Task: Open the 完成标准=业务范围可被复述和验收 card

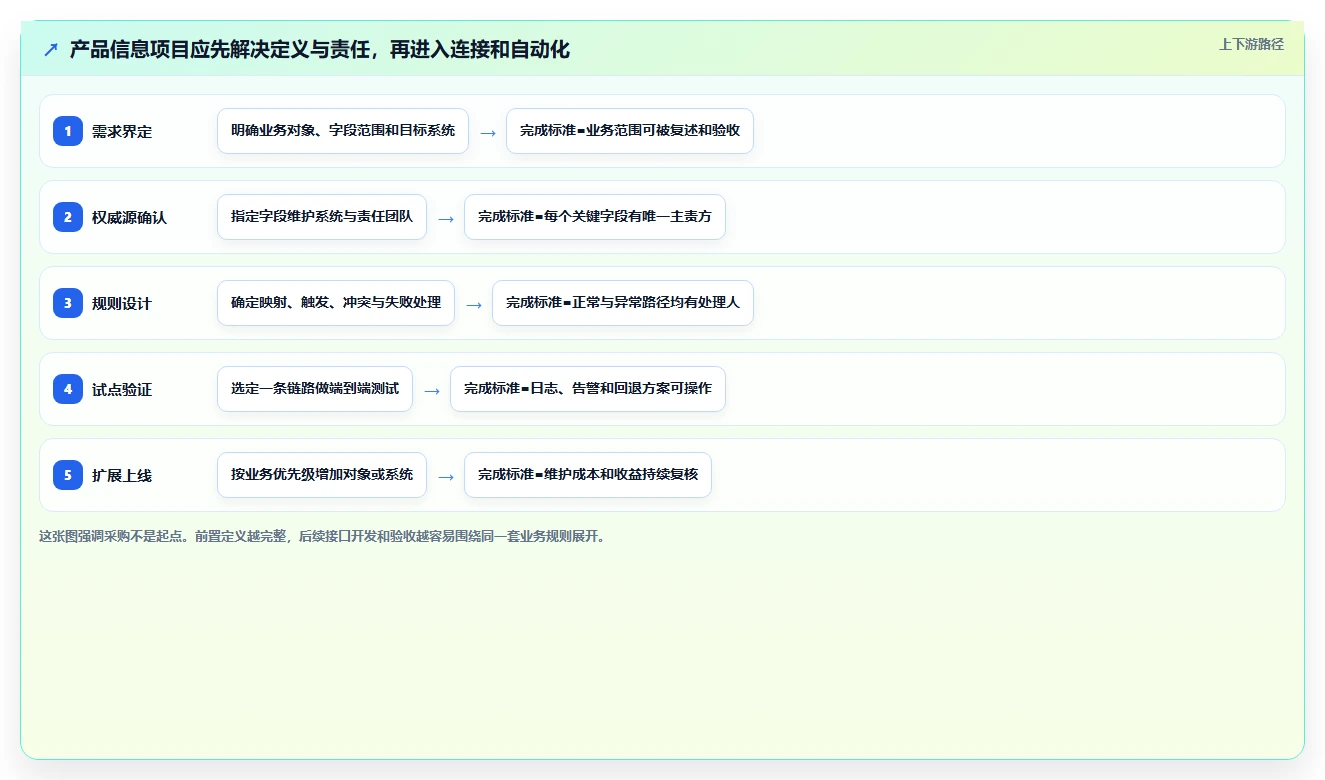Action: coord(630,131)
